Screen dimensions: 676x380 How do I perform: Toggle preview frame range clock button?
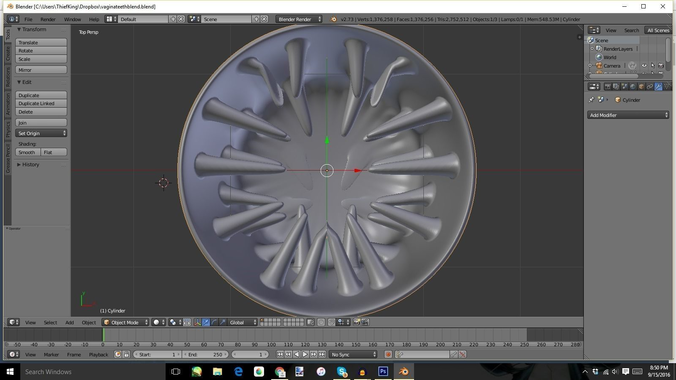click(x=117, y=354)
